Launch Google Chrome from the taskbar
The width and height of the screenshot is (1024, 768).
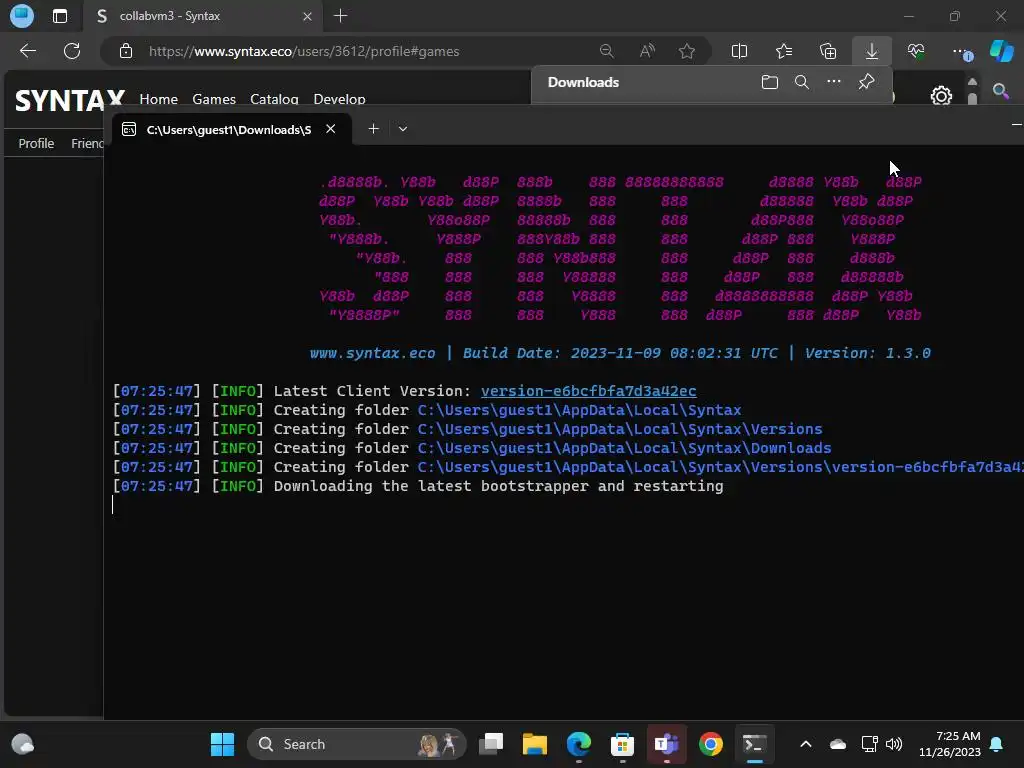[711, 744]
